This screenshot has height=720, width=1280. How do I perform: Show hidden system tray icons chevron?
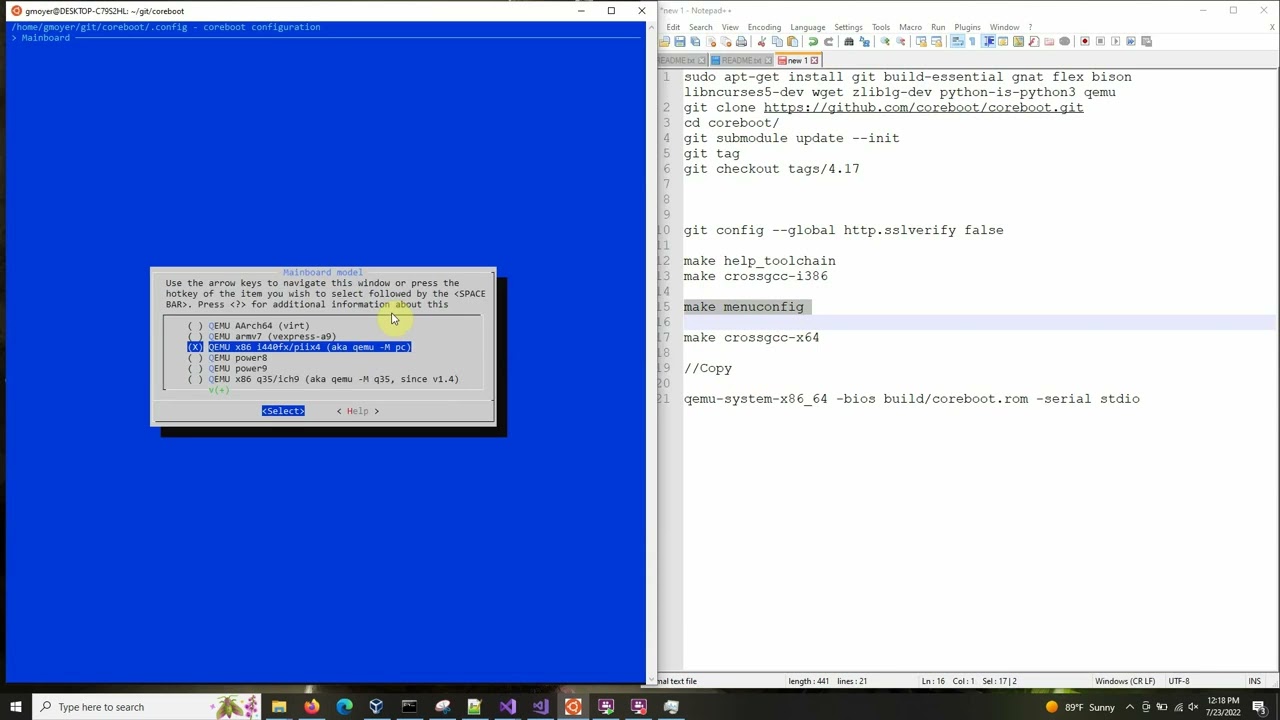(x=1130, y=707)
